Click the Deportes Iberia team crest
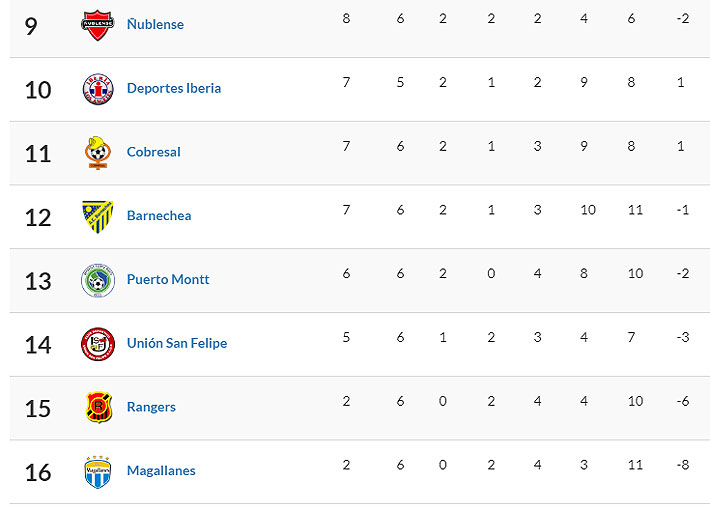 coord(97,89)
